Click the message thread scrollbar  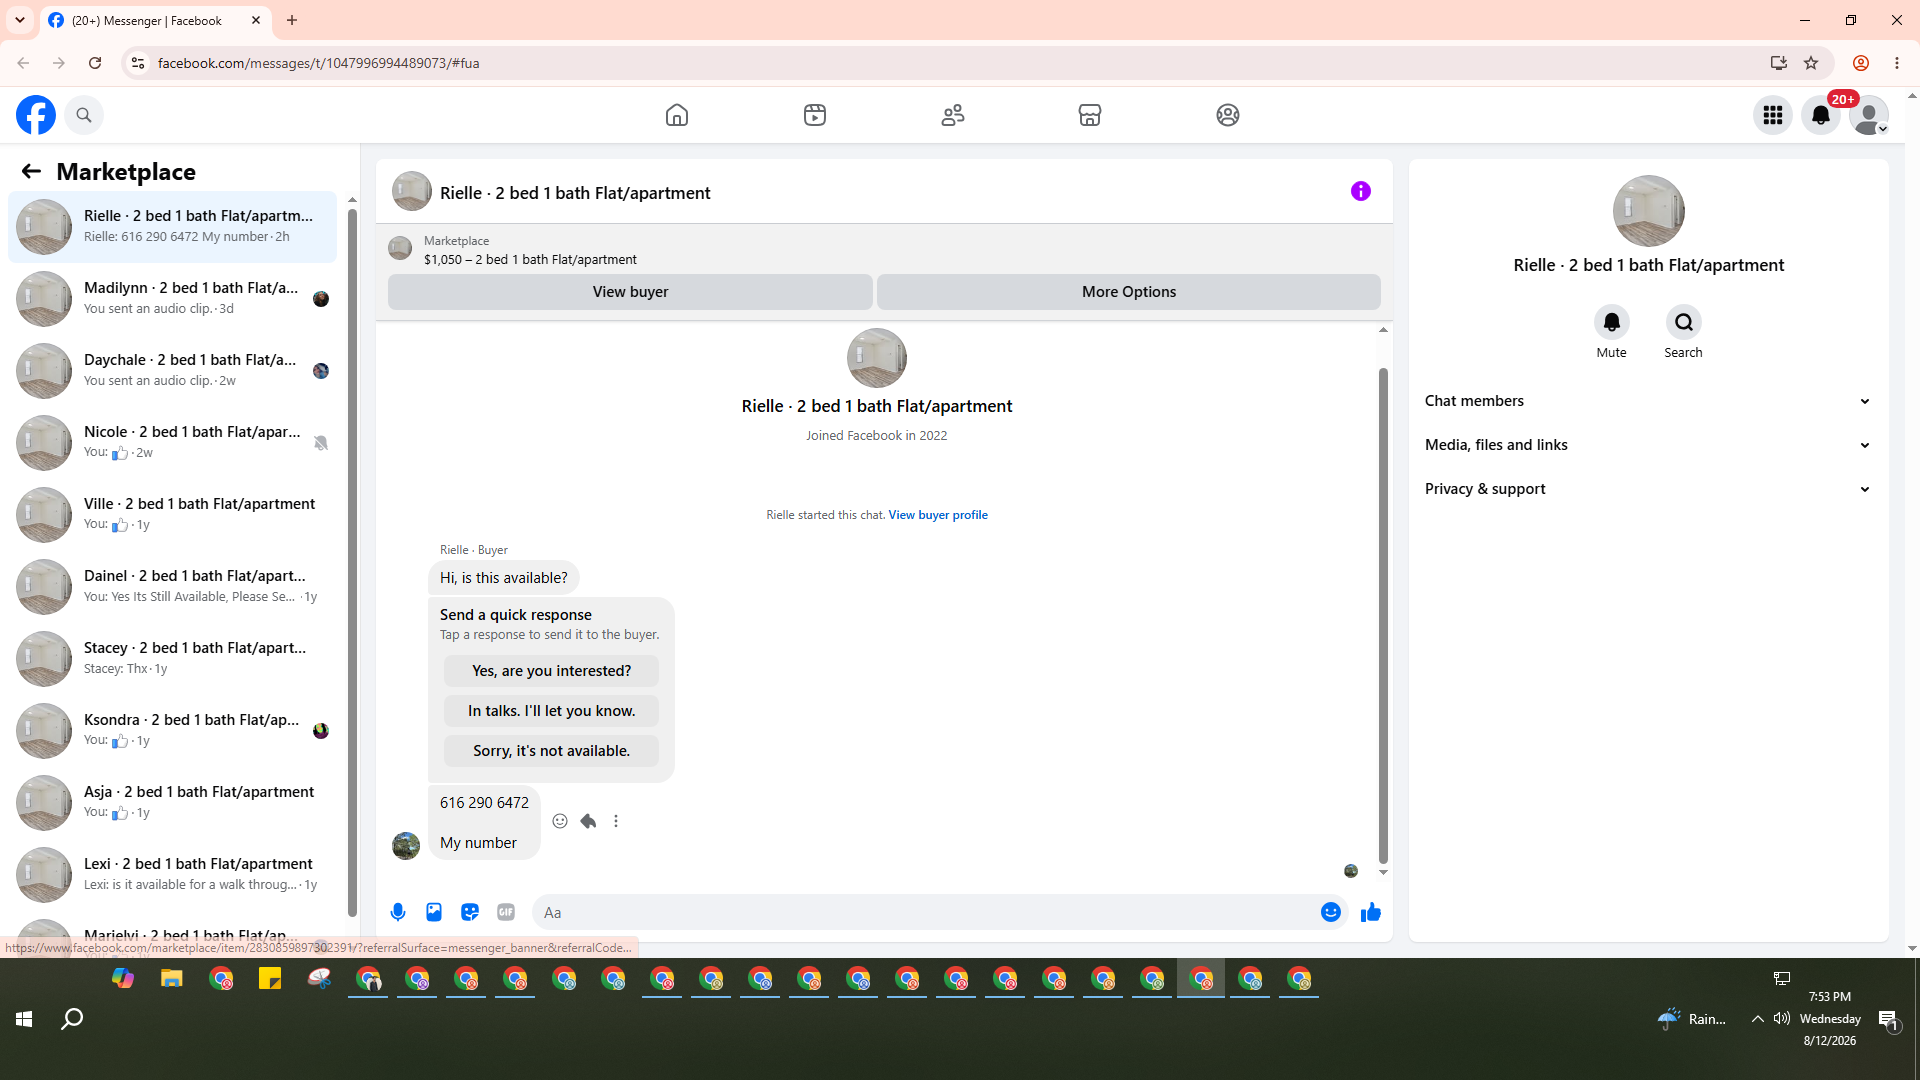1383,615
